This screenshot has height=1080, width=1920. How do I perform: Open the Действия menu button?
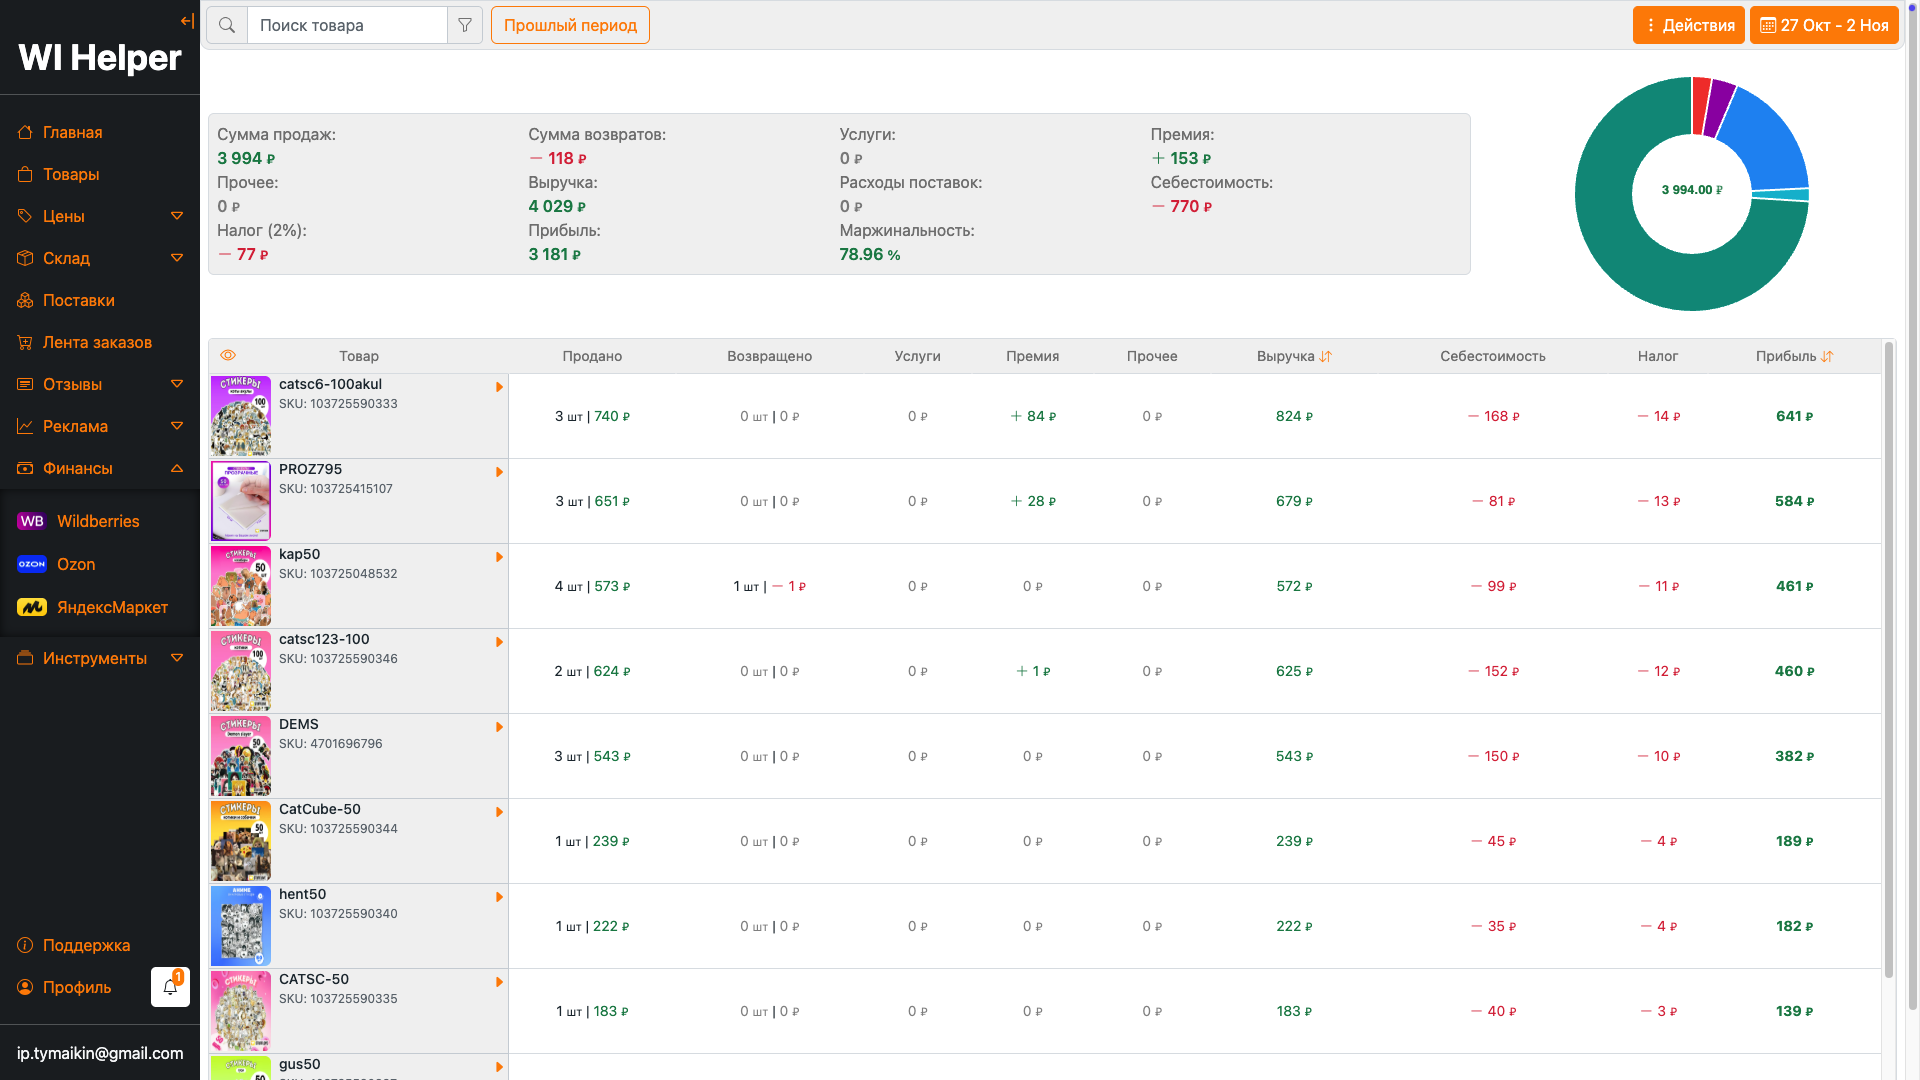(x=1688, y=25)
